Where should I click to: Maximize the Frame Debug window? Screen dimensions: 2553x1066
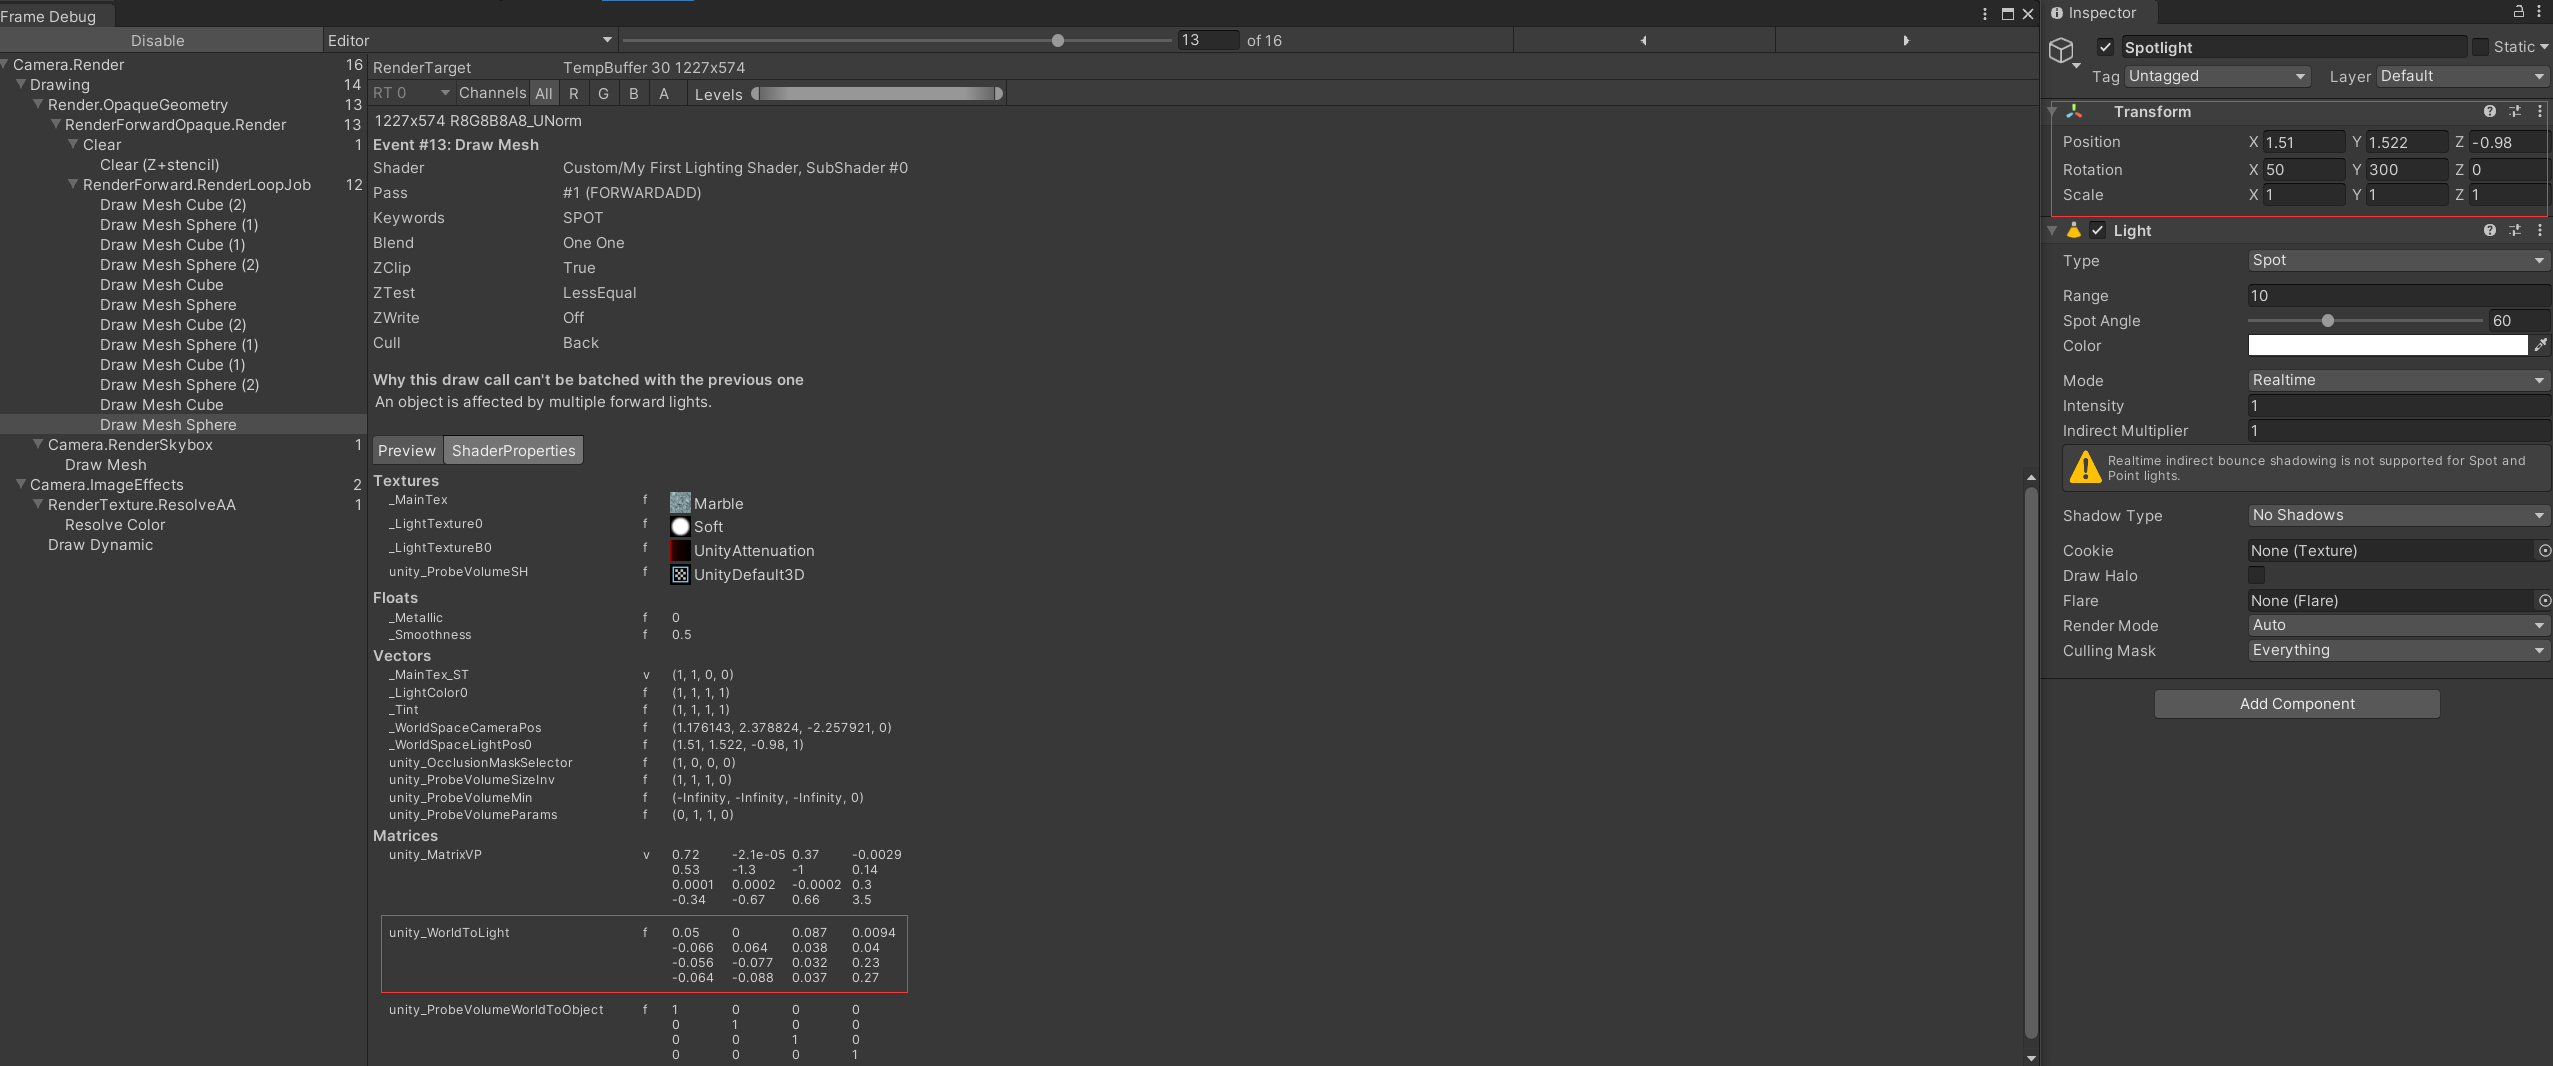pos(2007,14)
